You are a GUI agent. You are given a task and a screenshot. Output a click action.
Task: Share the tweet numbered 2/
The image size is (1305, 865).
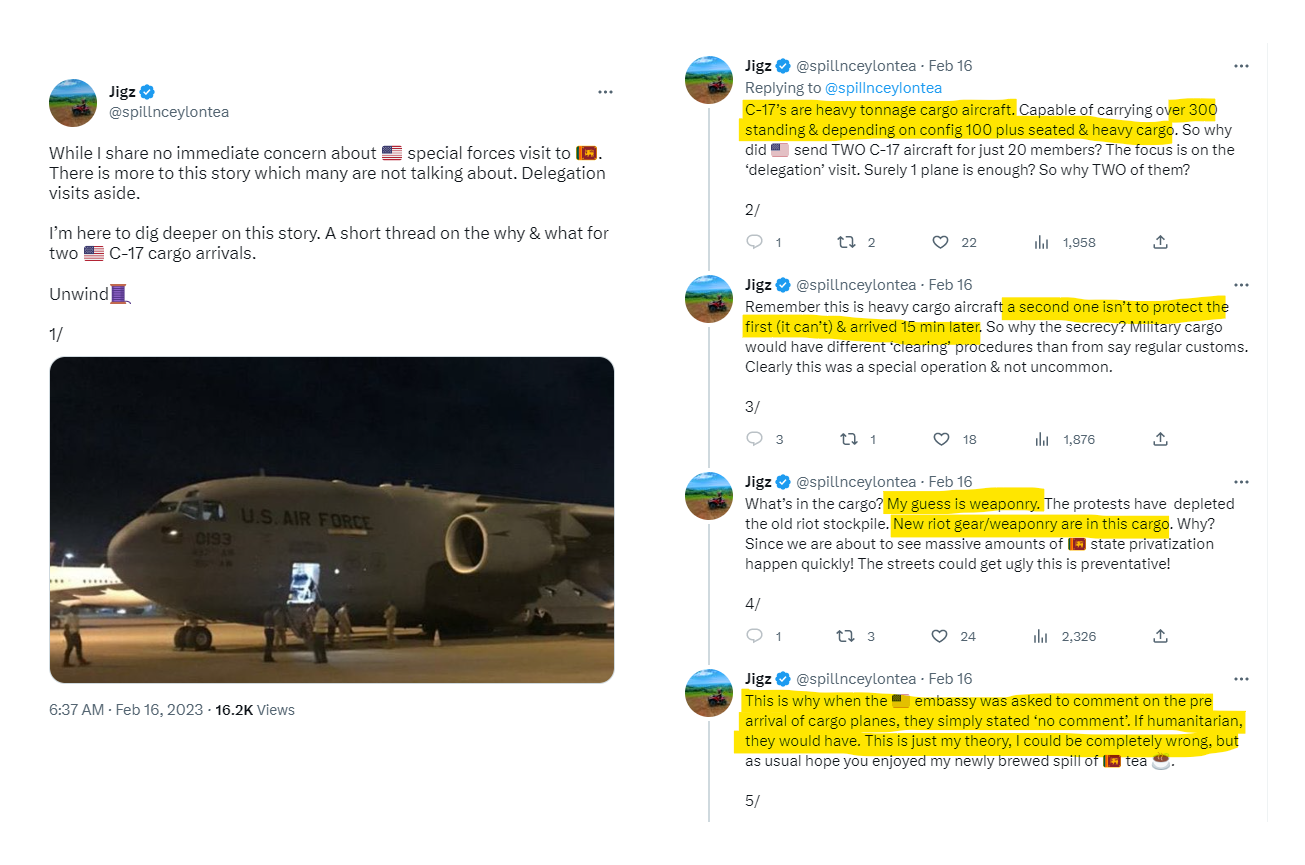1160,242
